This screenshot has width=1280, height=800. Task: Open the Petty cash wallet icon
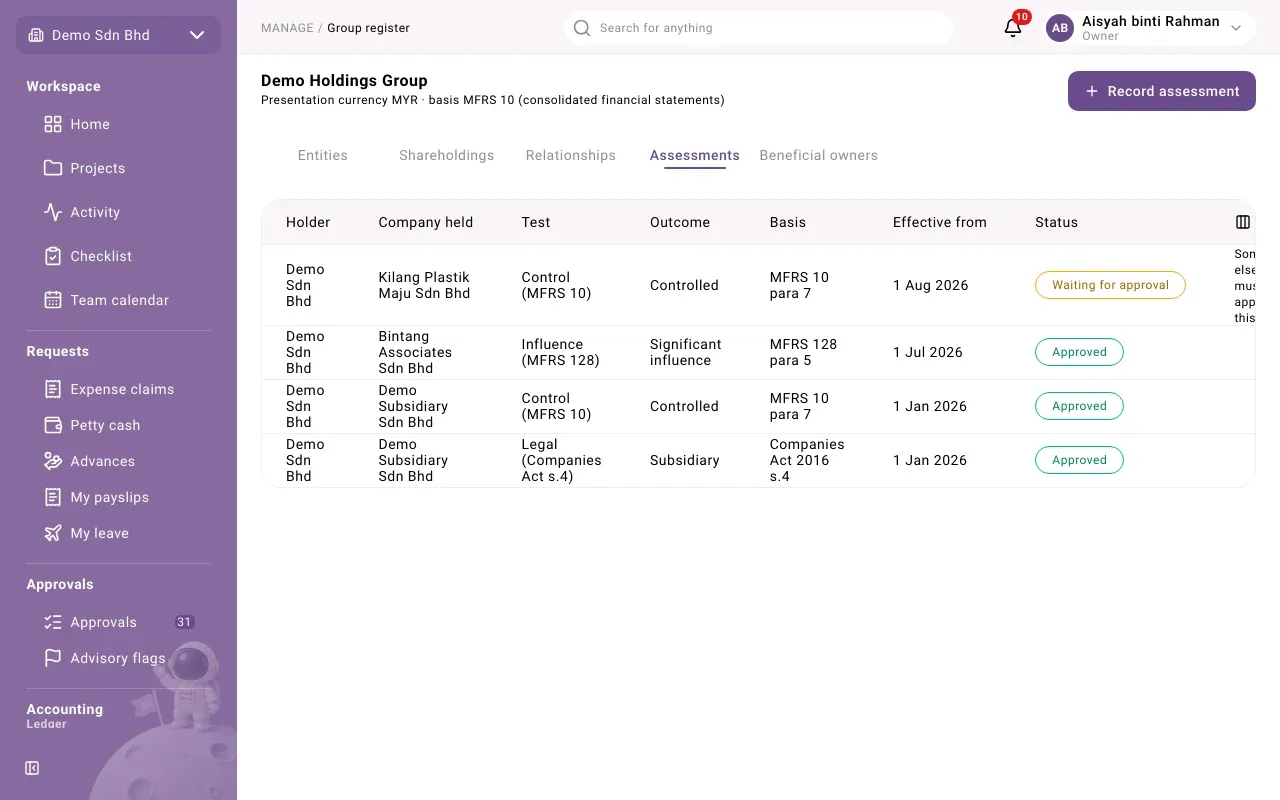pyautogui.click(x=53, y=425)
